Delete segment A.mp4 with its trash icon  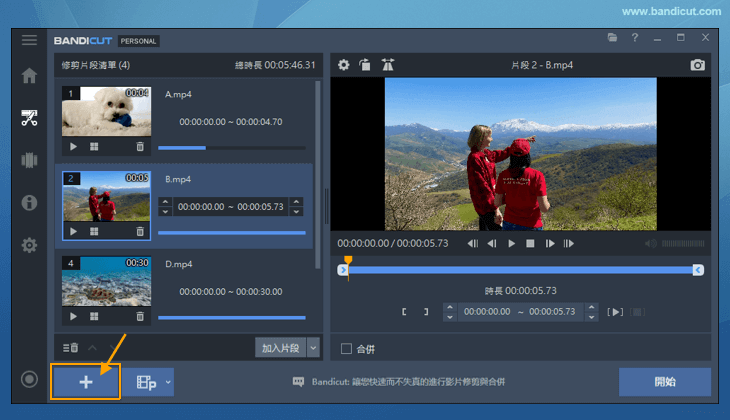140,146
